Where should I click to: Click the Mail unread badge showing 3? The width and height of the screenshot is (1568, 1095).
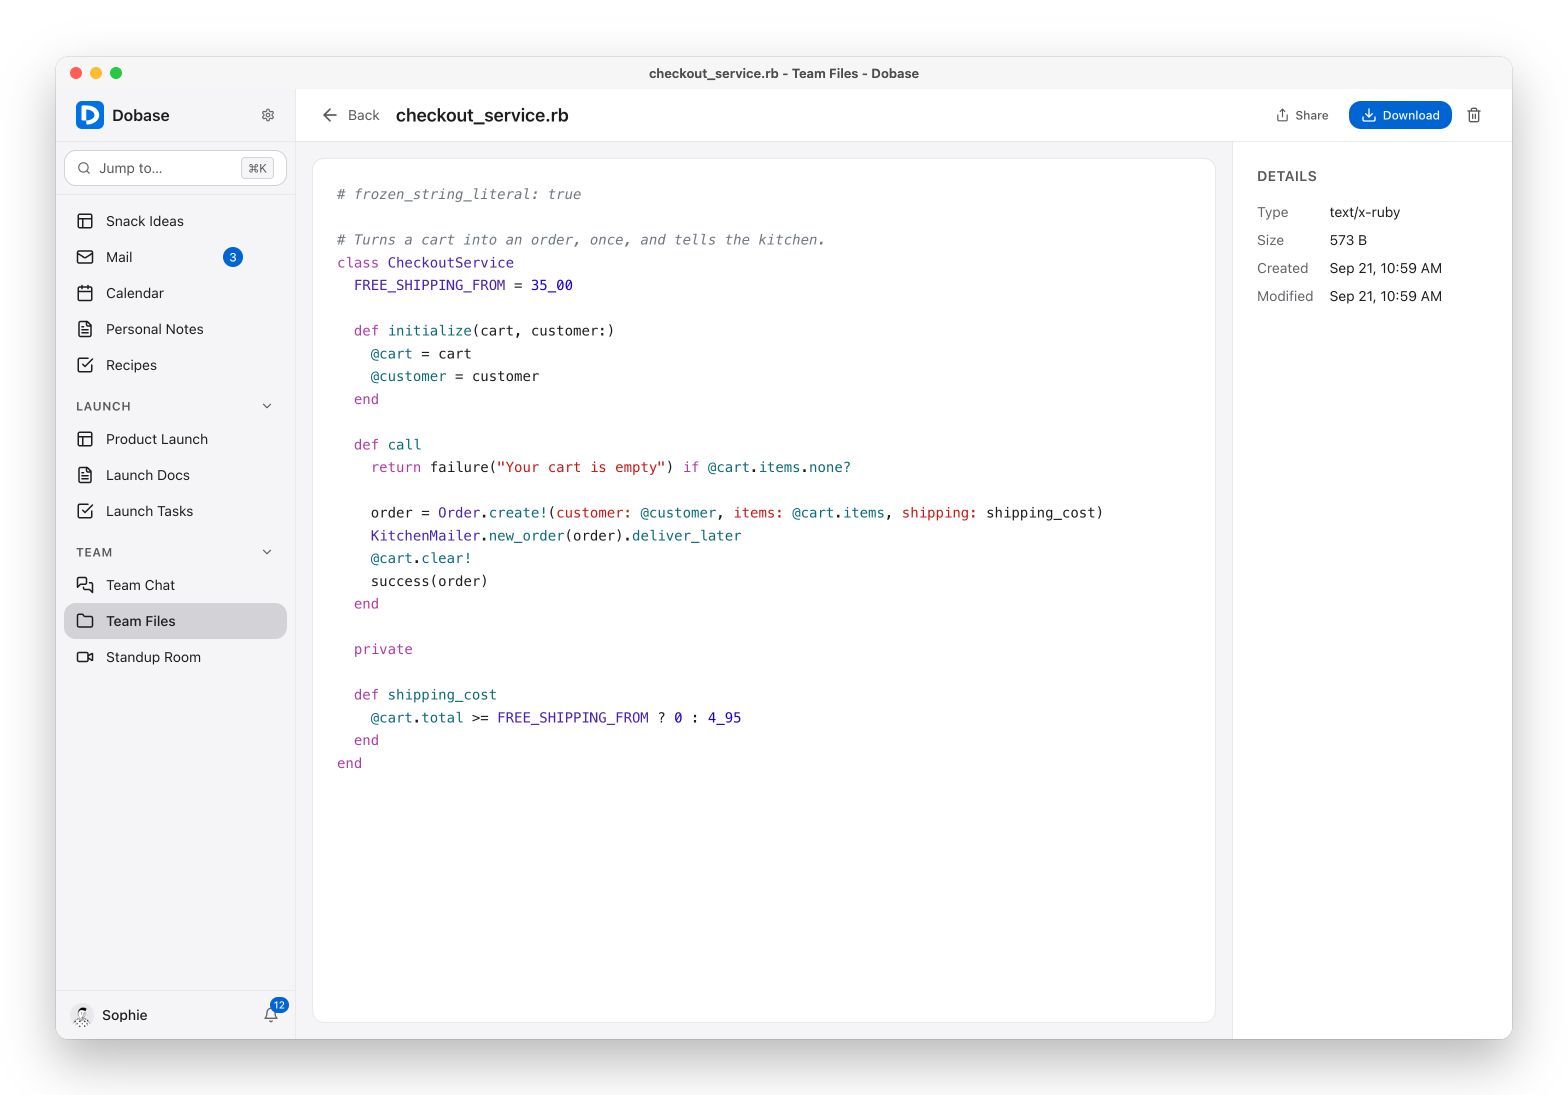pos(233,257)
